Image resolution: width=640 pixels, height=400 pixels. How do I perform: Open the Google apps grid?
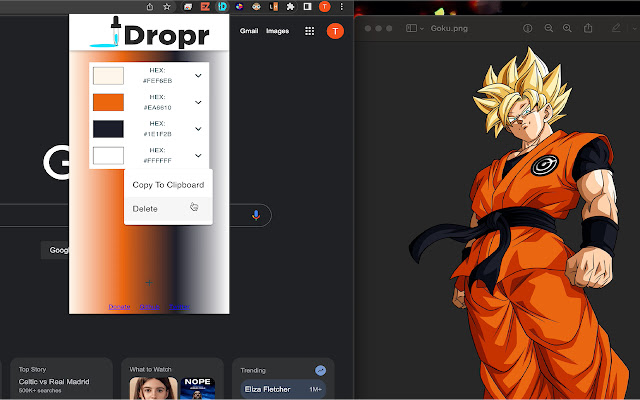click(x=310, y=31)
